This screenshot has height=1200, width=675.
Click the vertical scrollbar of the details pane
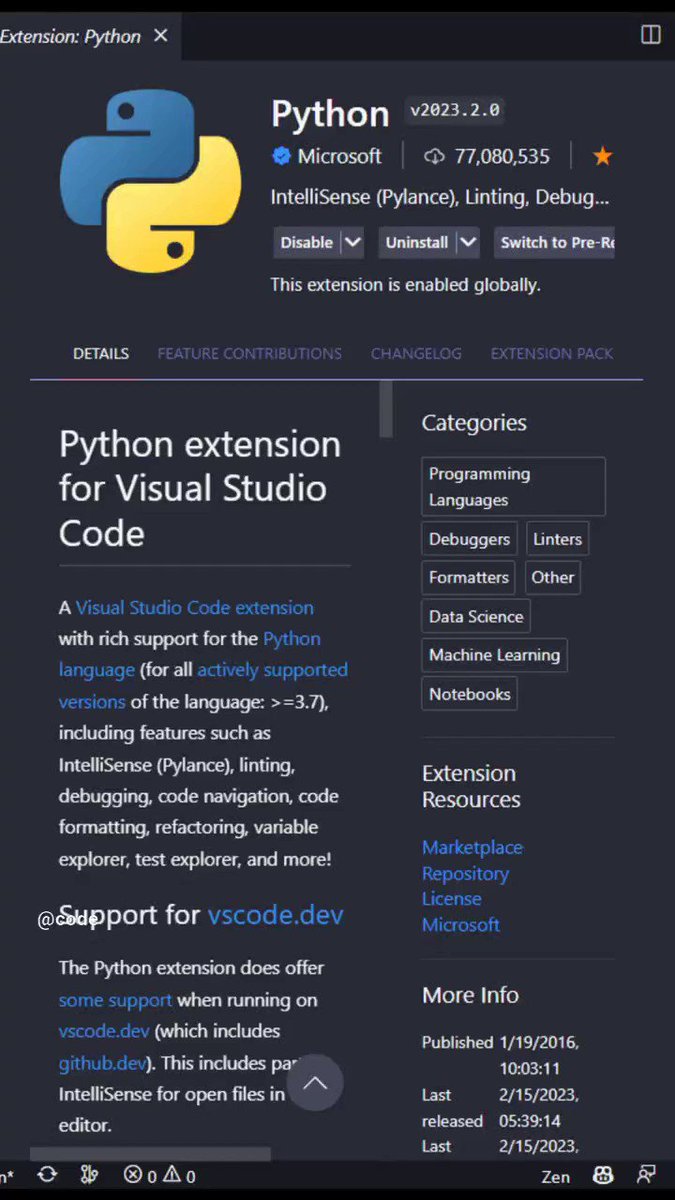click(386, 409)
